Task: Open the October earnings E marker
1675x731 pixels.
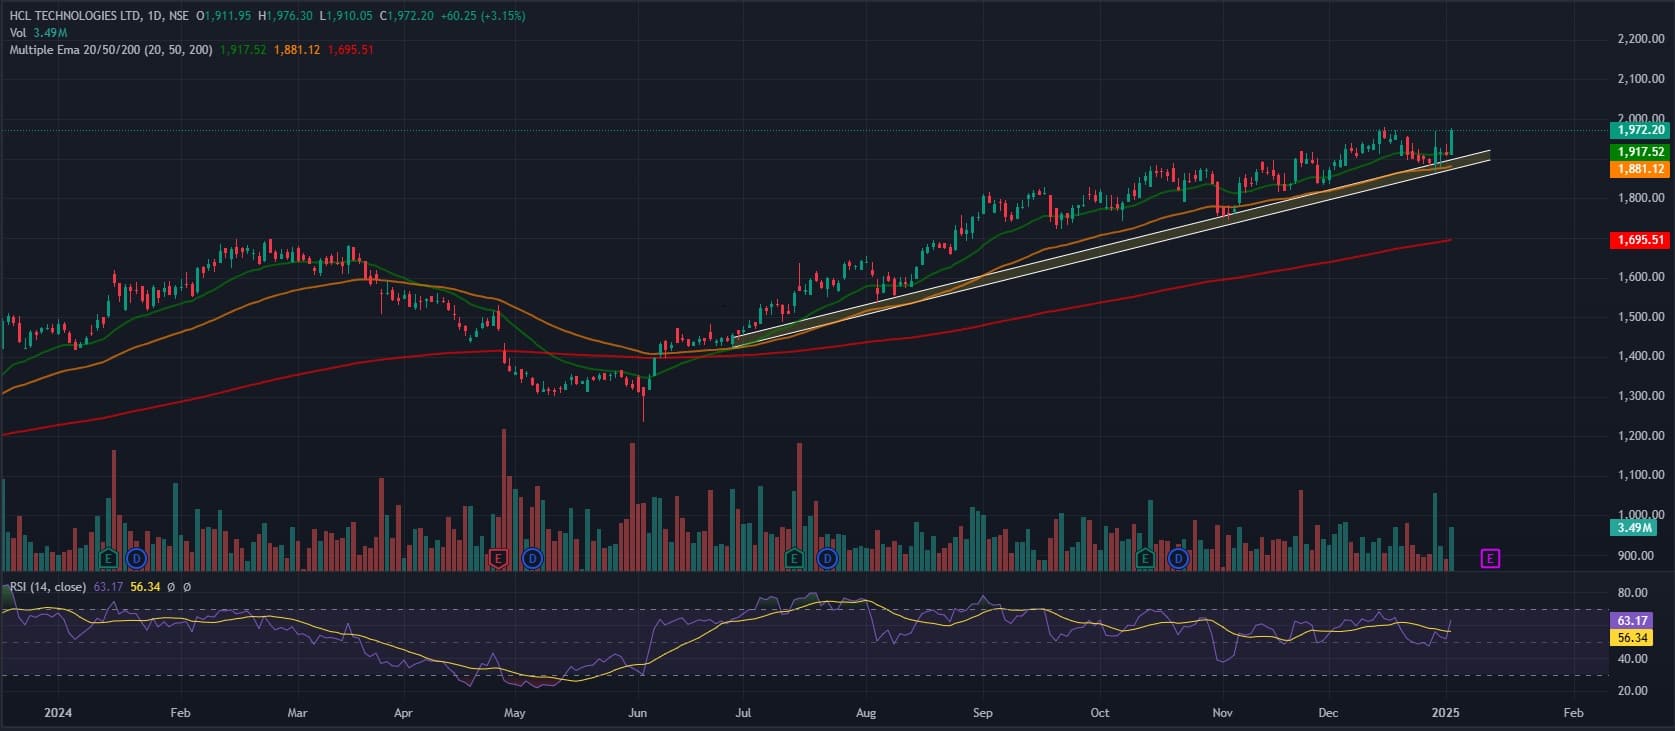Action: [1146, 558]
